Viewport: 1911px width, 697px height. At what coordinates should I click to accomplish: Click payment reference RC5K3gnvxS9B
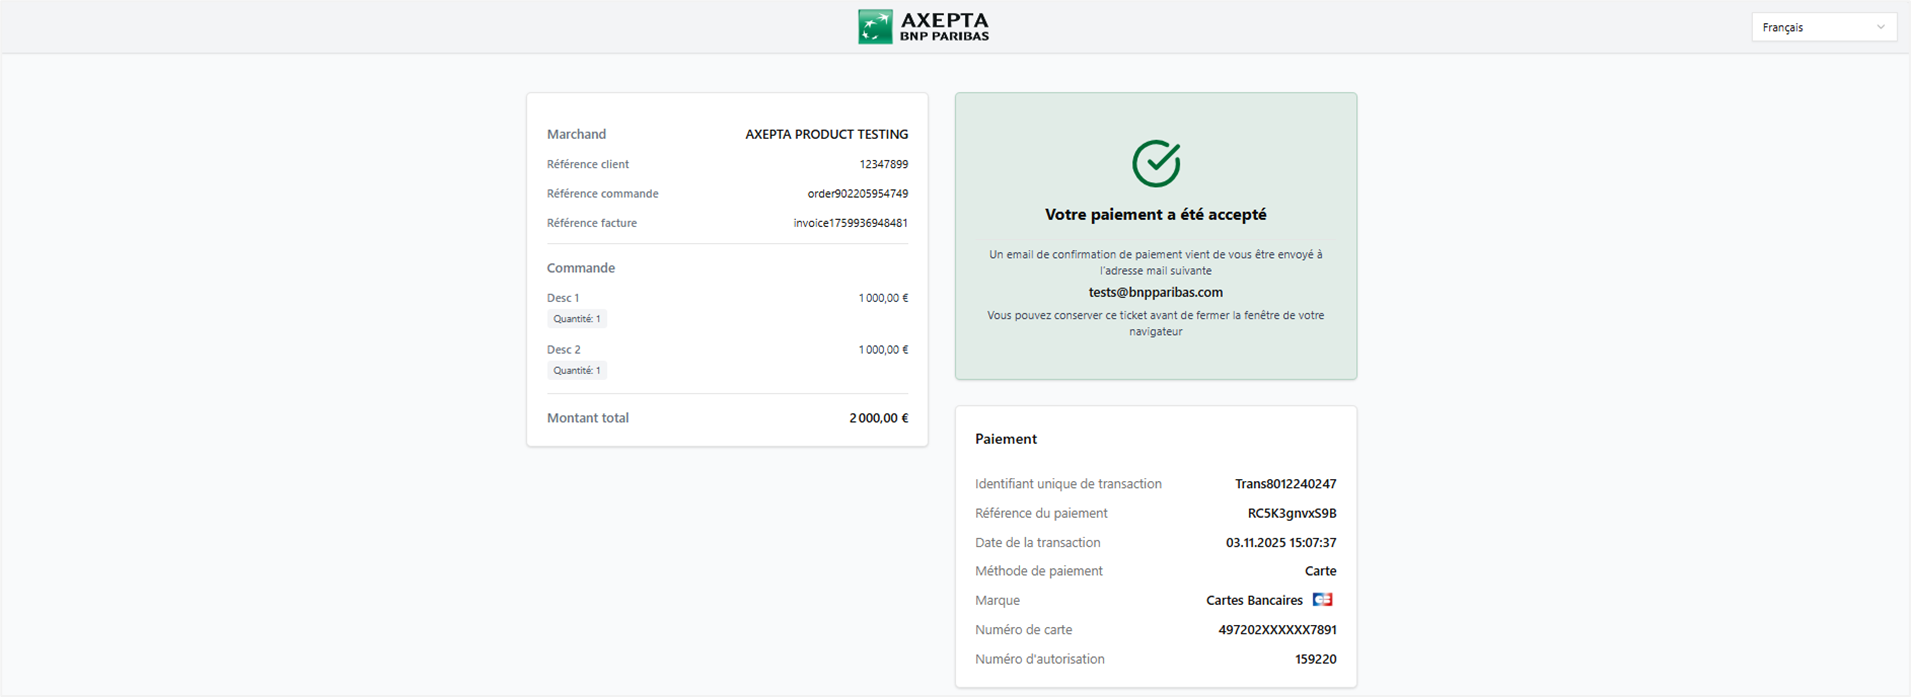(1291, 513)
